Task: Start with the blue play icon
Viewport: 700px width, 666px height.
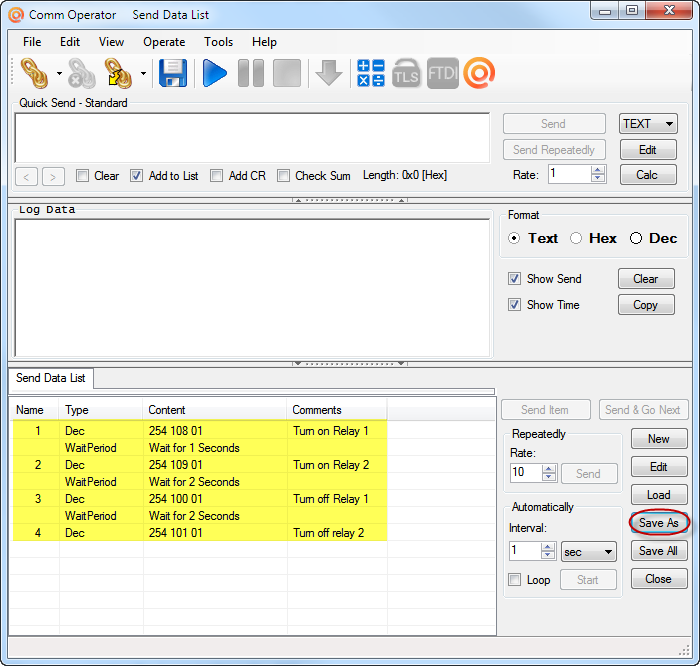Action: 215,73
